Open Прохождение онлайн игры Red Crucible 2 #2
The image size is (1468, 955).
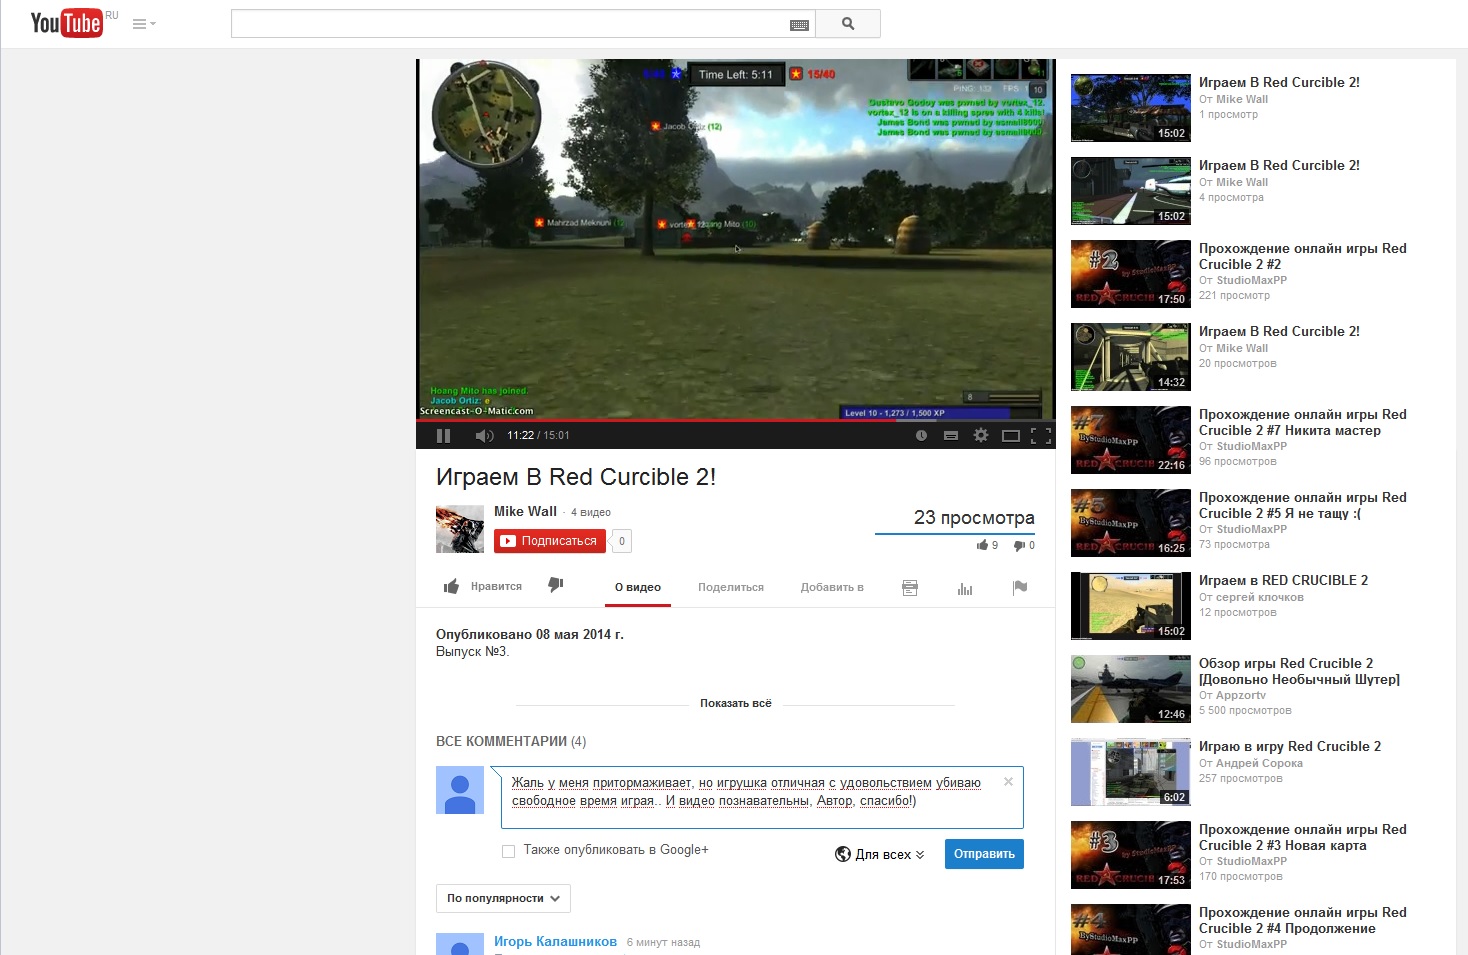click(x=1302, y=256)
